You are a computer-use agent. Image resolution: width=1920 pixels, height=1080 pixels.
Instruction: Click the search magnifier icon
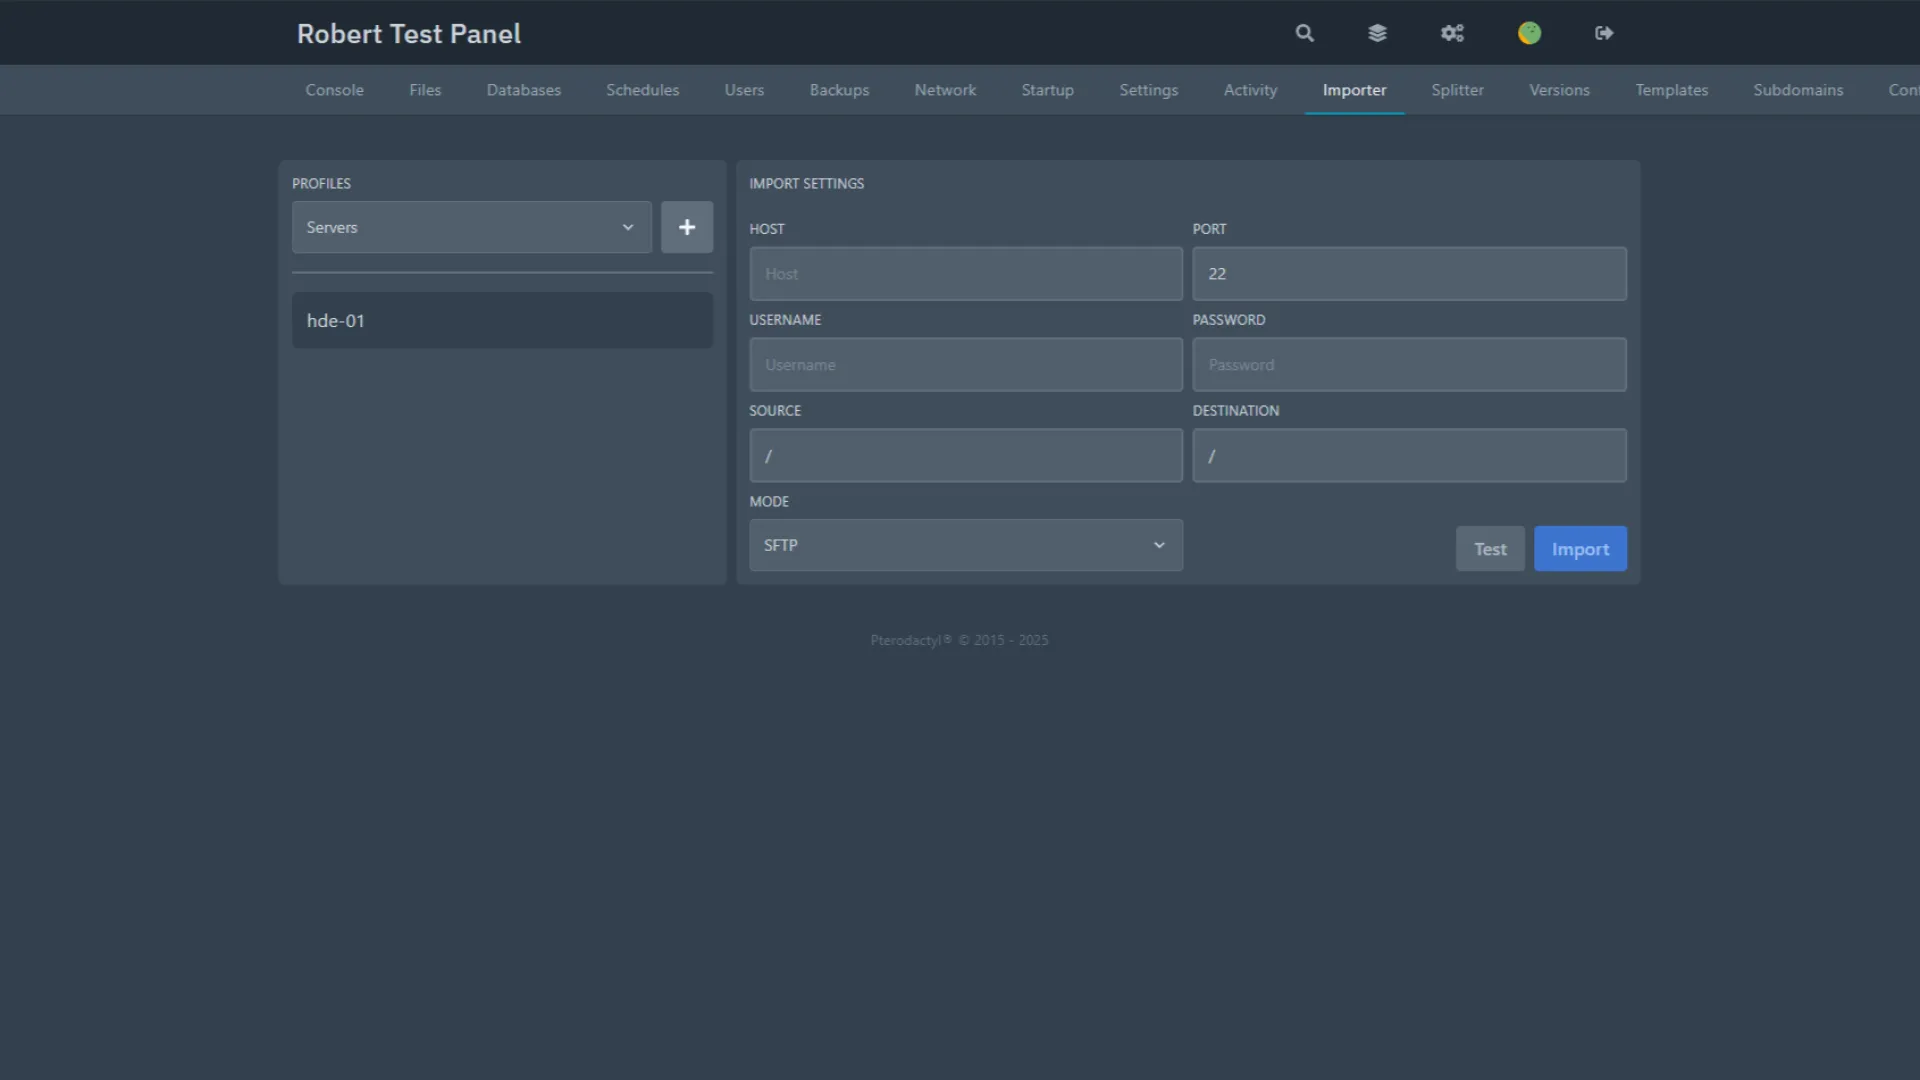1304,33
